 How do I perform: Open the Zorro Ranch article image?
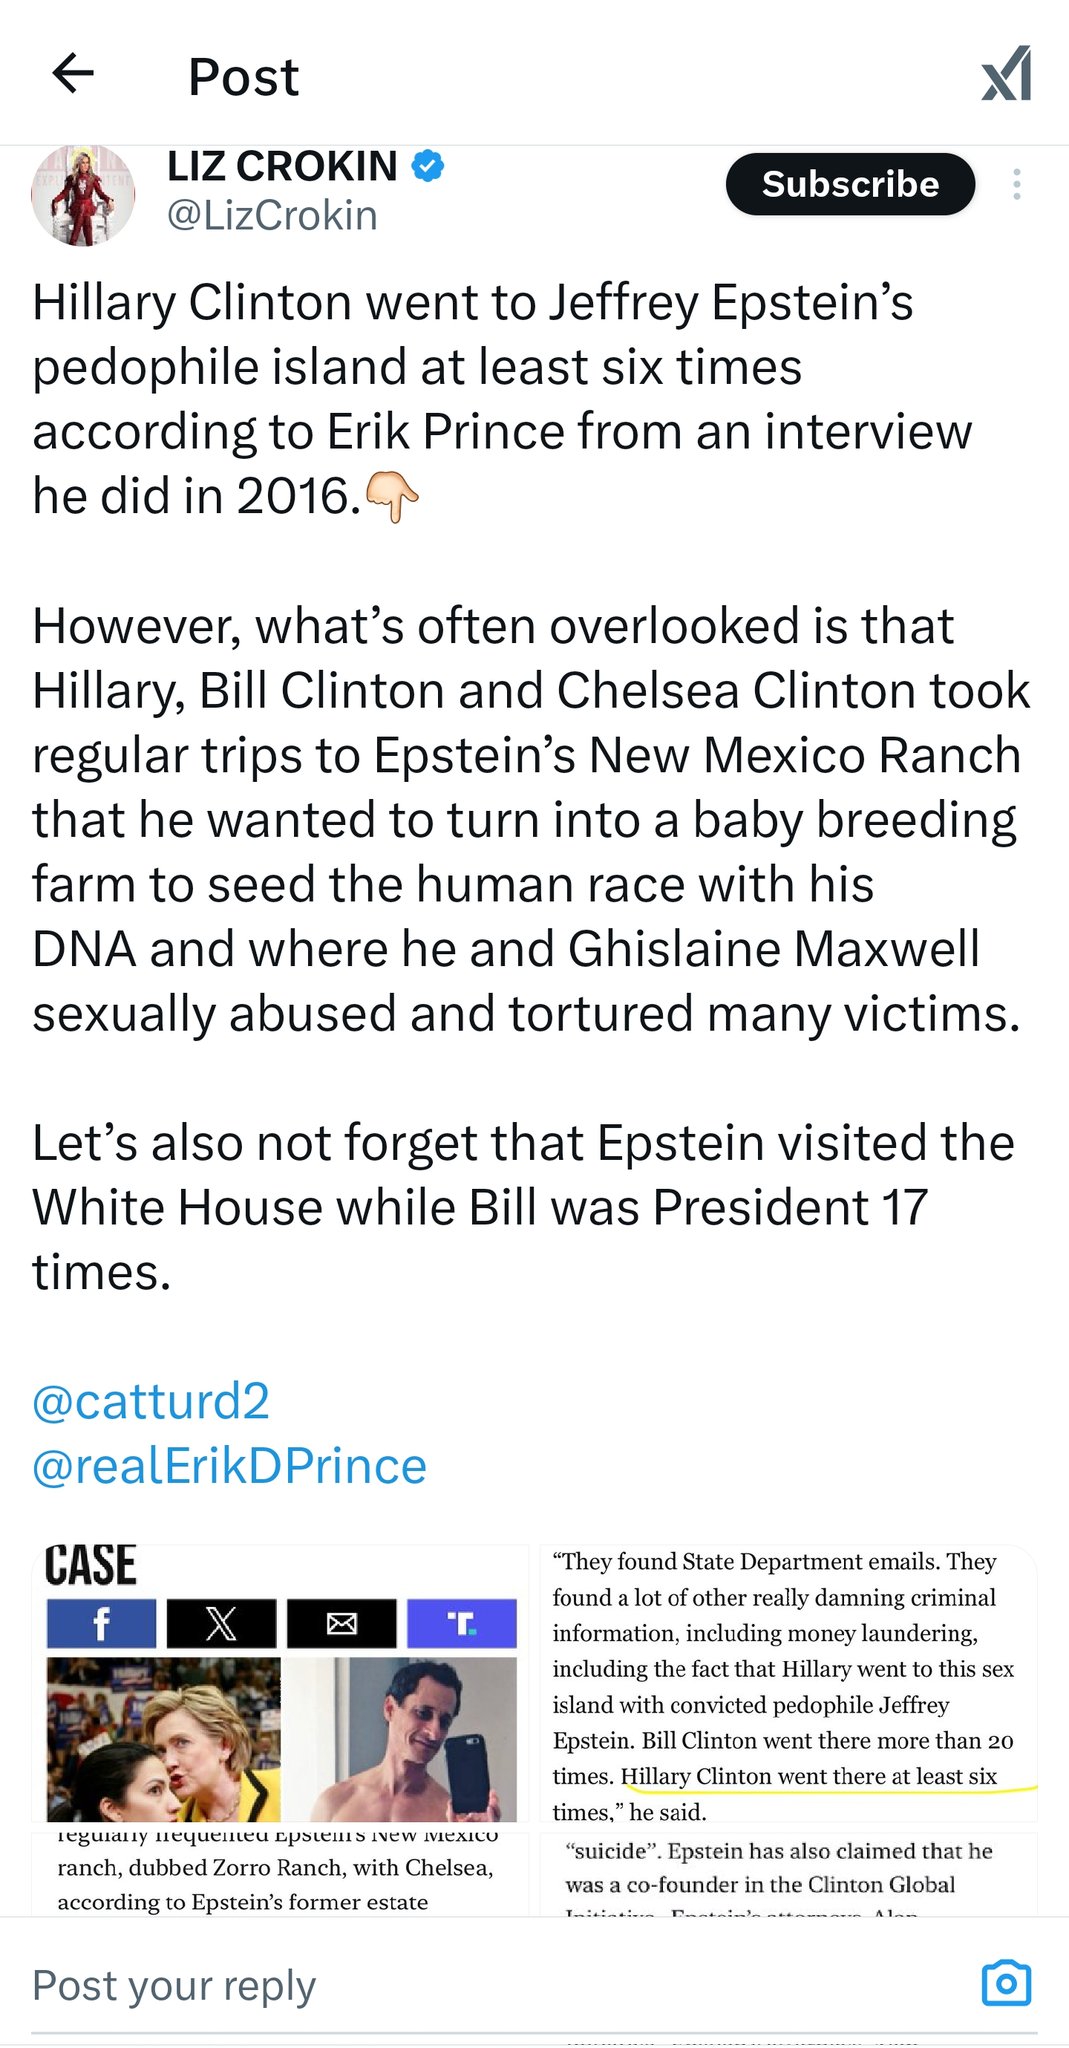click(280, 1872)
